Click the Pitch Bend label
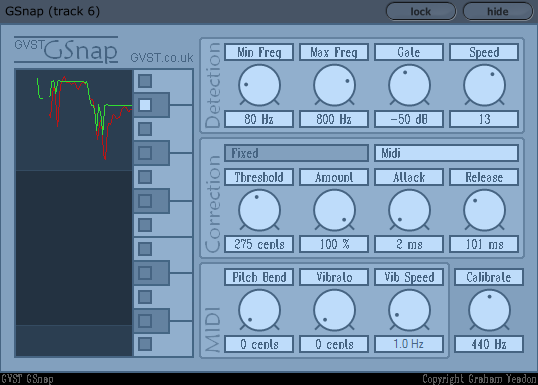 pos(259,277)
